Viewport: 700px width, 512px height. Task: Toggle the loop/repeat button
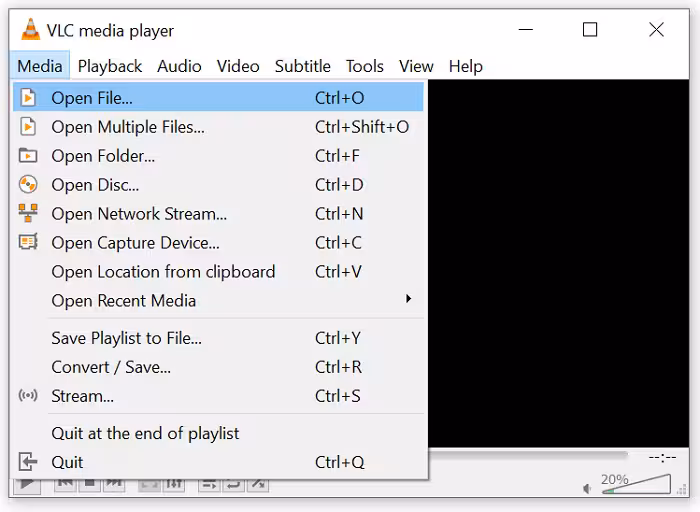233,485
